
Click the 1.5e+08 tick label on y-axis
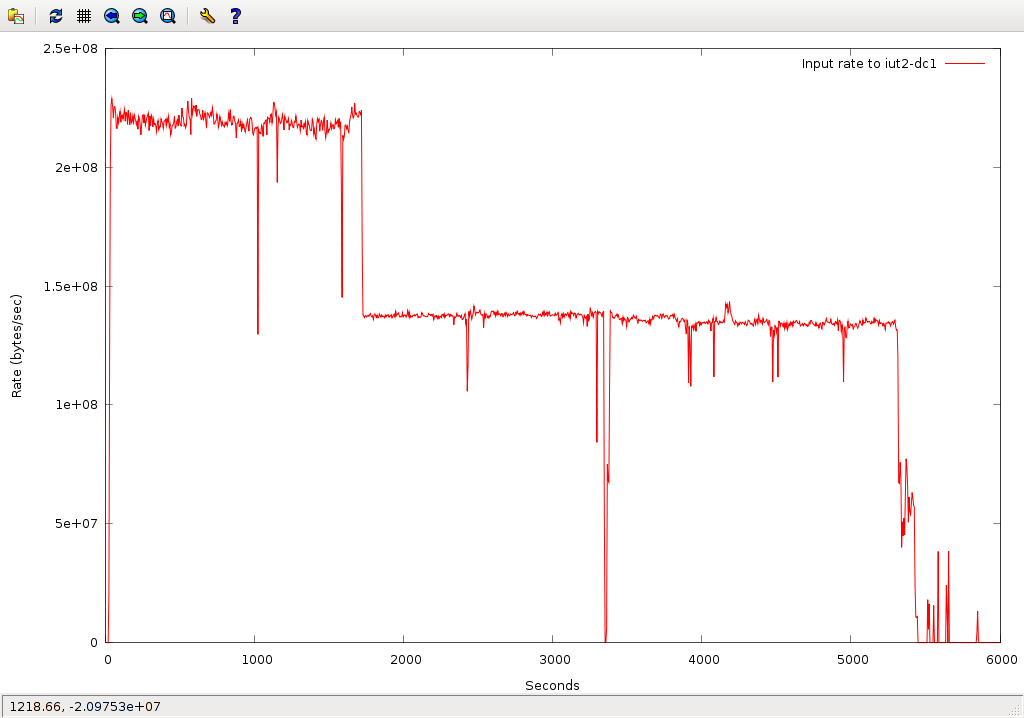(x=74, y=286)
